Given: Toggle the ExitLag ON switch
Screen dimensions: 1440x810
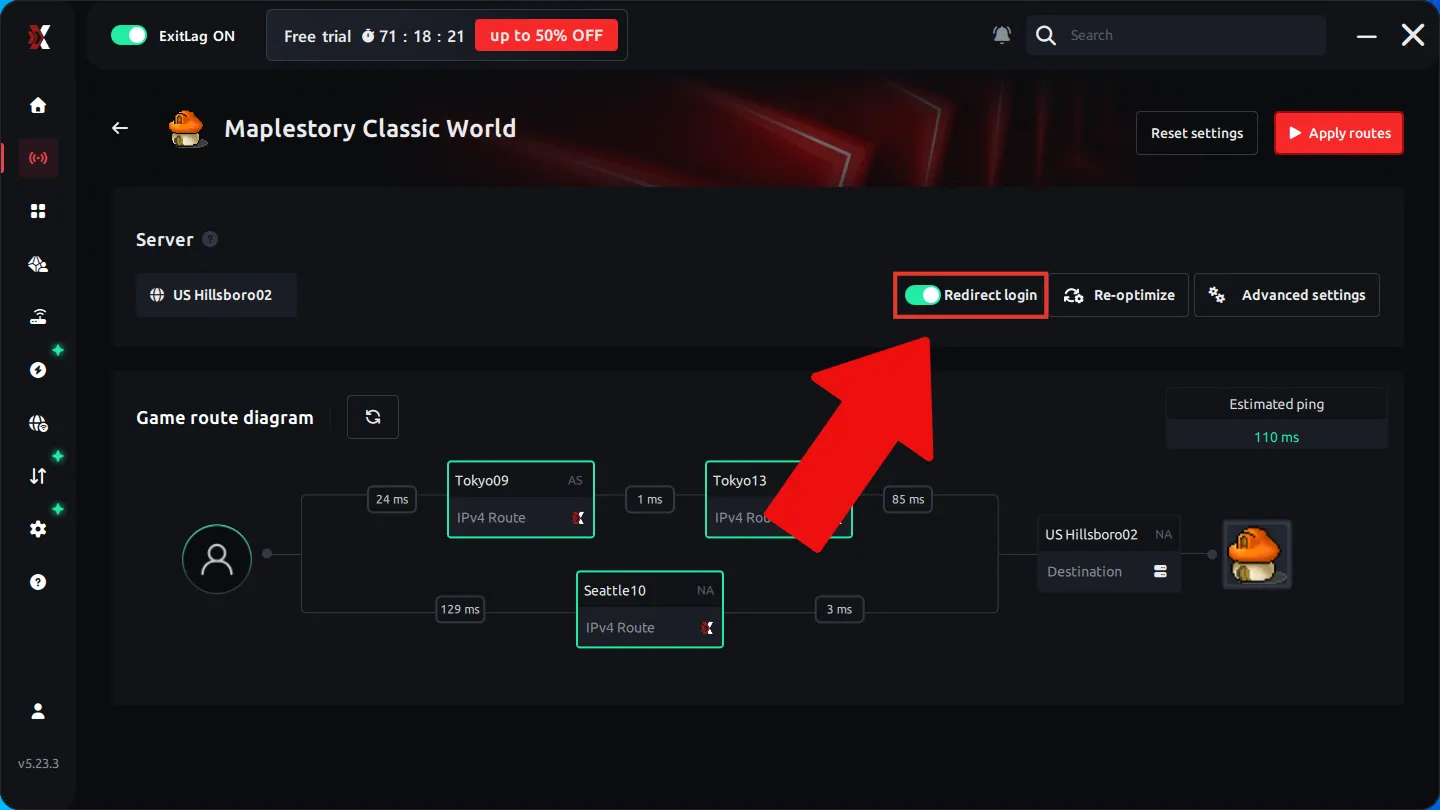Looking at the screenshot, I should [x=129, y=35].
